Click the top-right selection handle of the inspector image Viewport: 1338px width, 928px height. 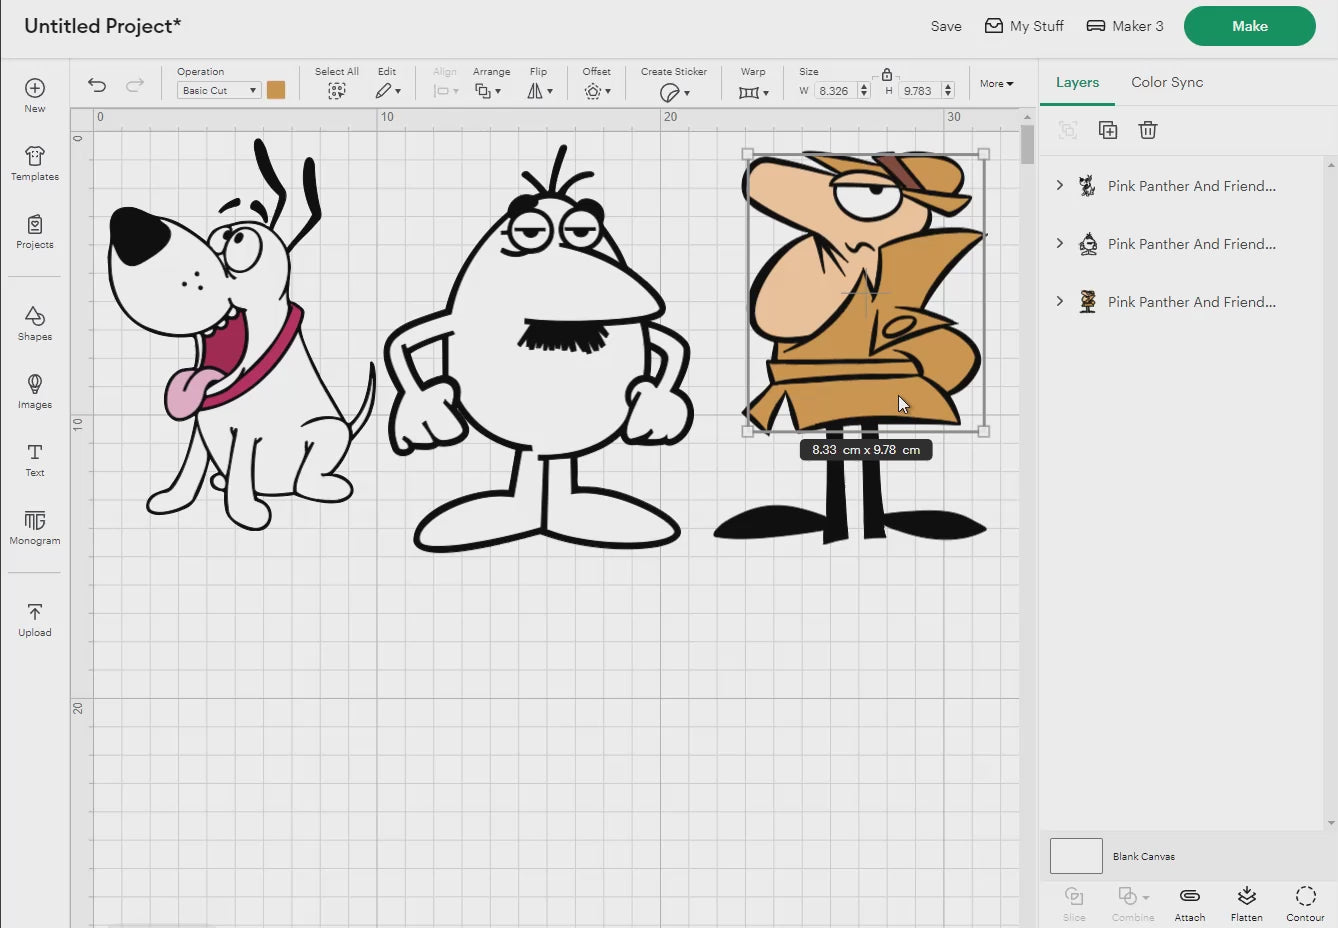click(x=984, y=154)
